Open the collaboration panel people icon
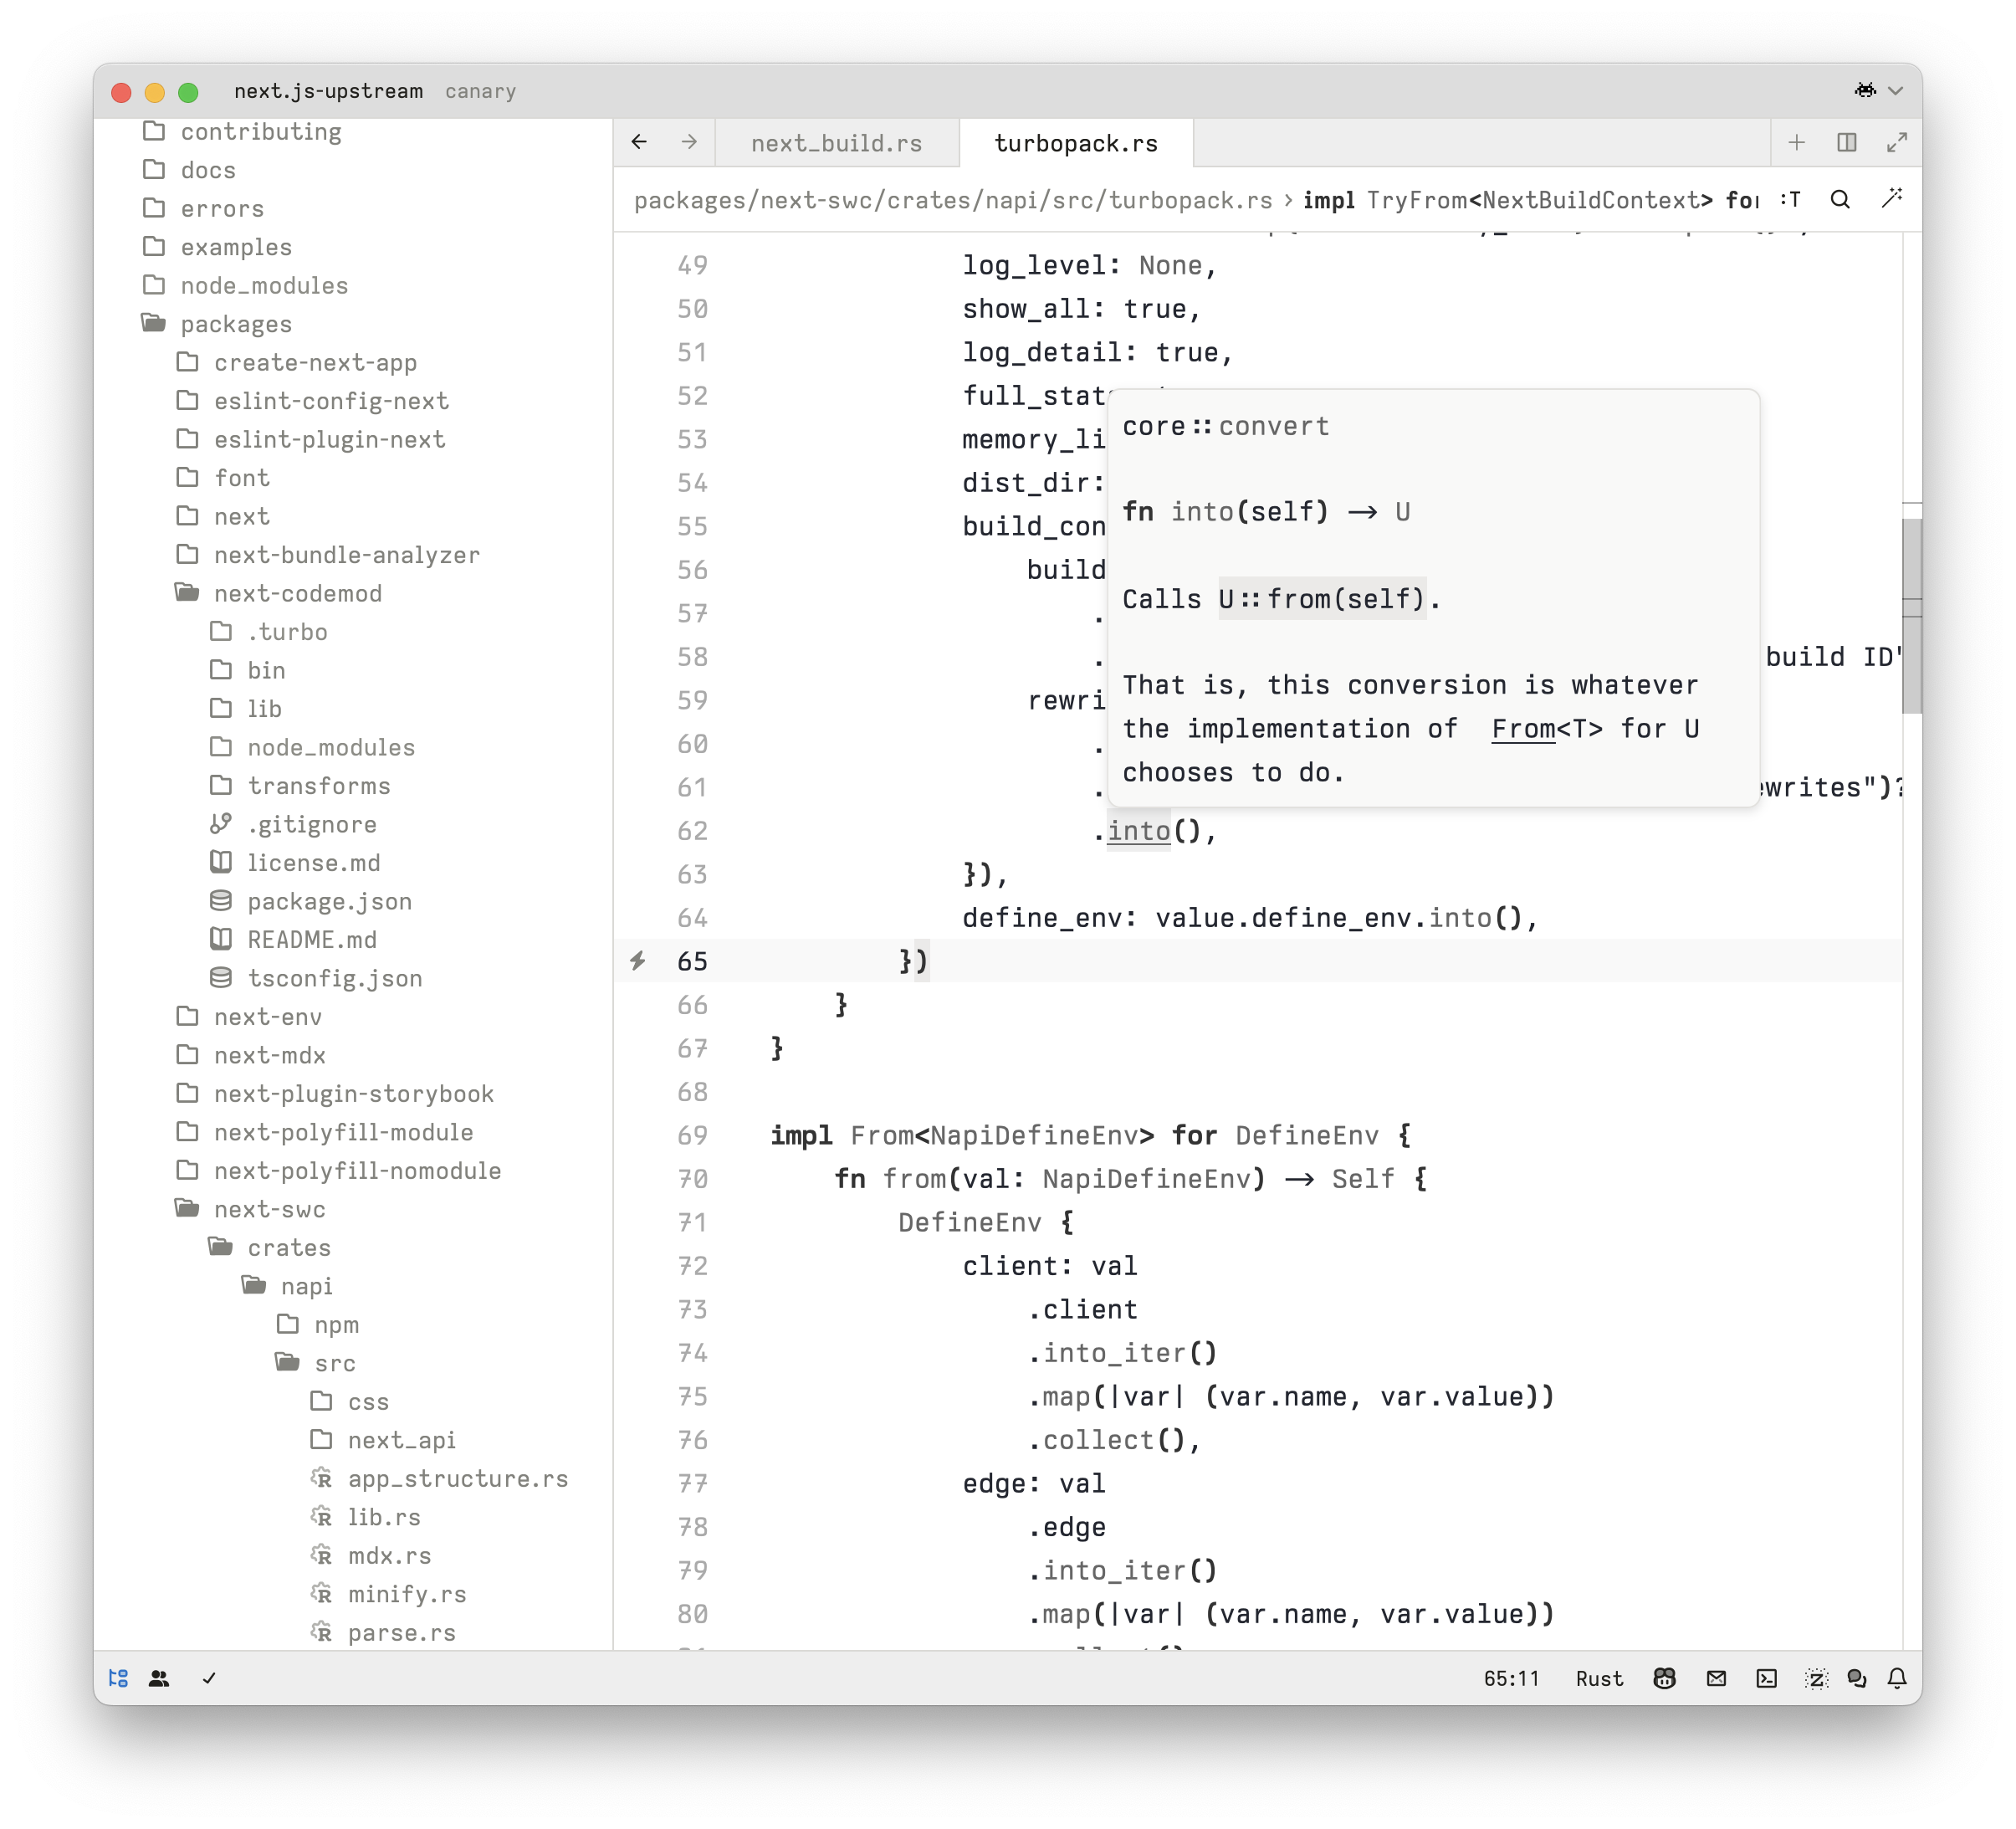 pyautogui.click(x=159, y=1678)
